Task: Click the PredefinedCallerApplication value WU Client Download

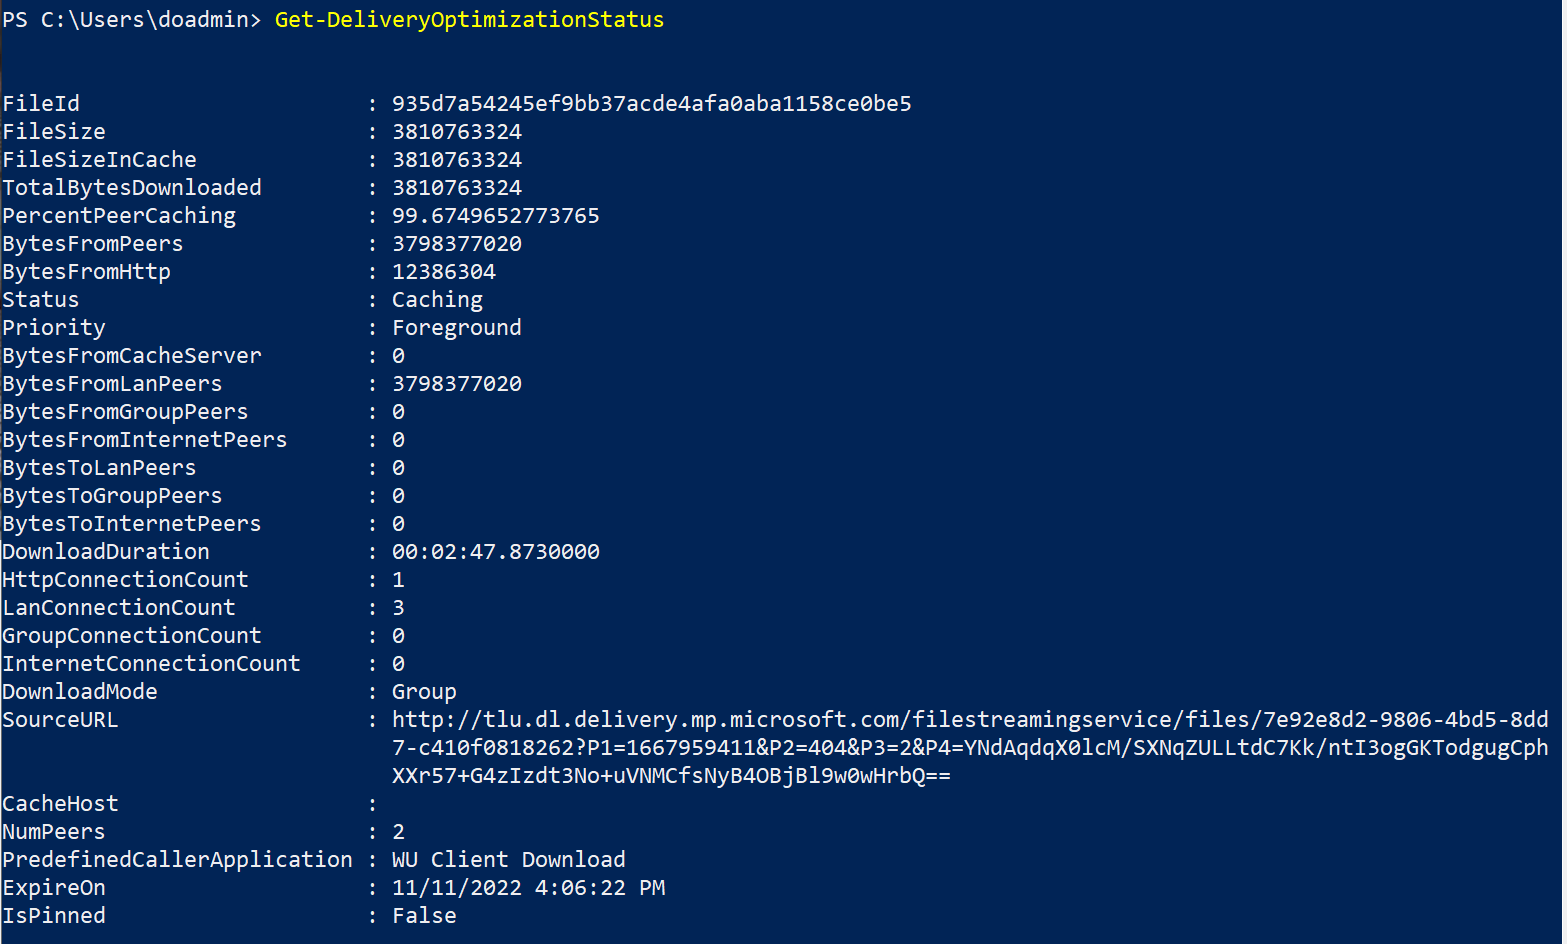Action: (508, 860)
